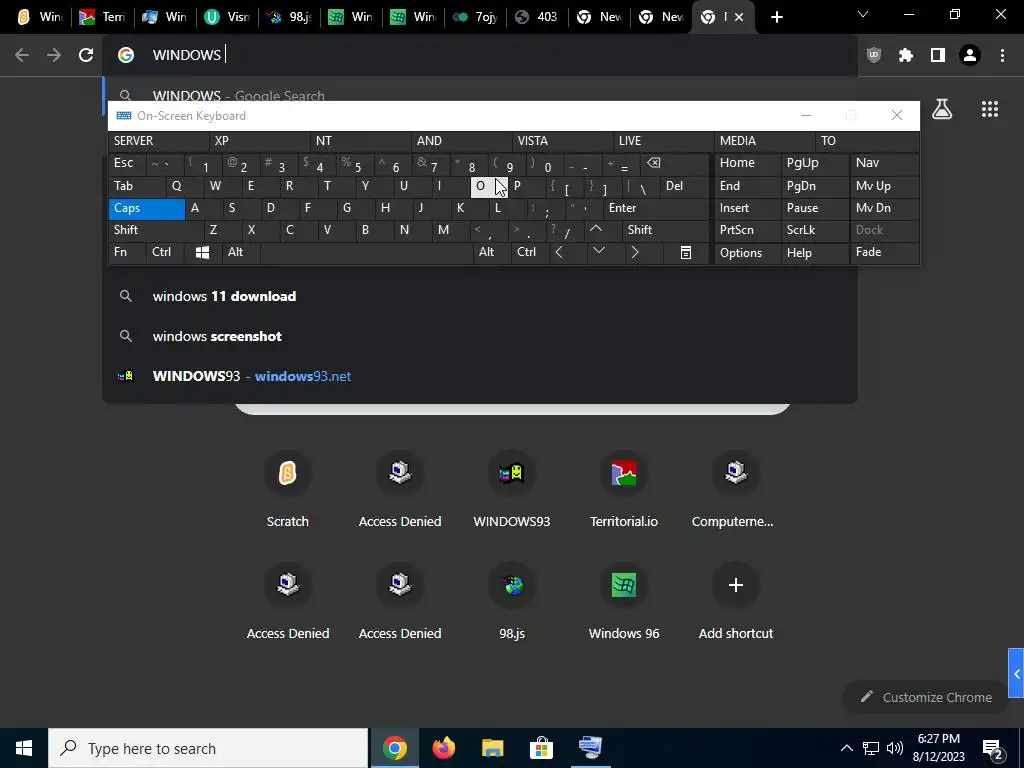
Task: Open Chrome tab search dropdown arrow
Action: 863,15
